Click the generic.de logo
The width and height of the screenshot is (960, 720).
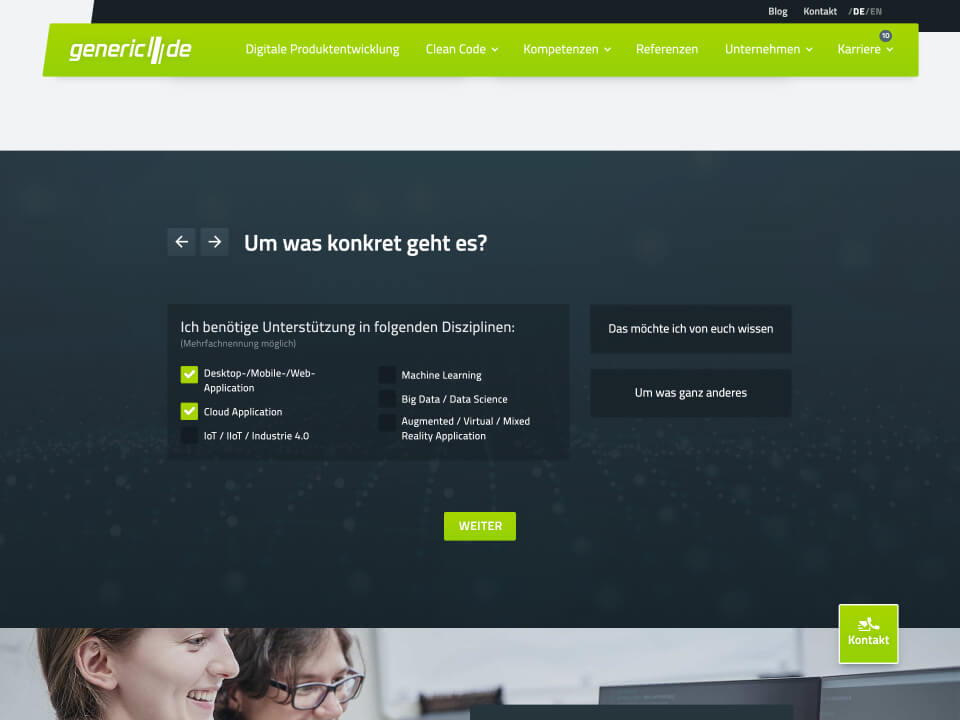coord(130,50)
